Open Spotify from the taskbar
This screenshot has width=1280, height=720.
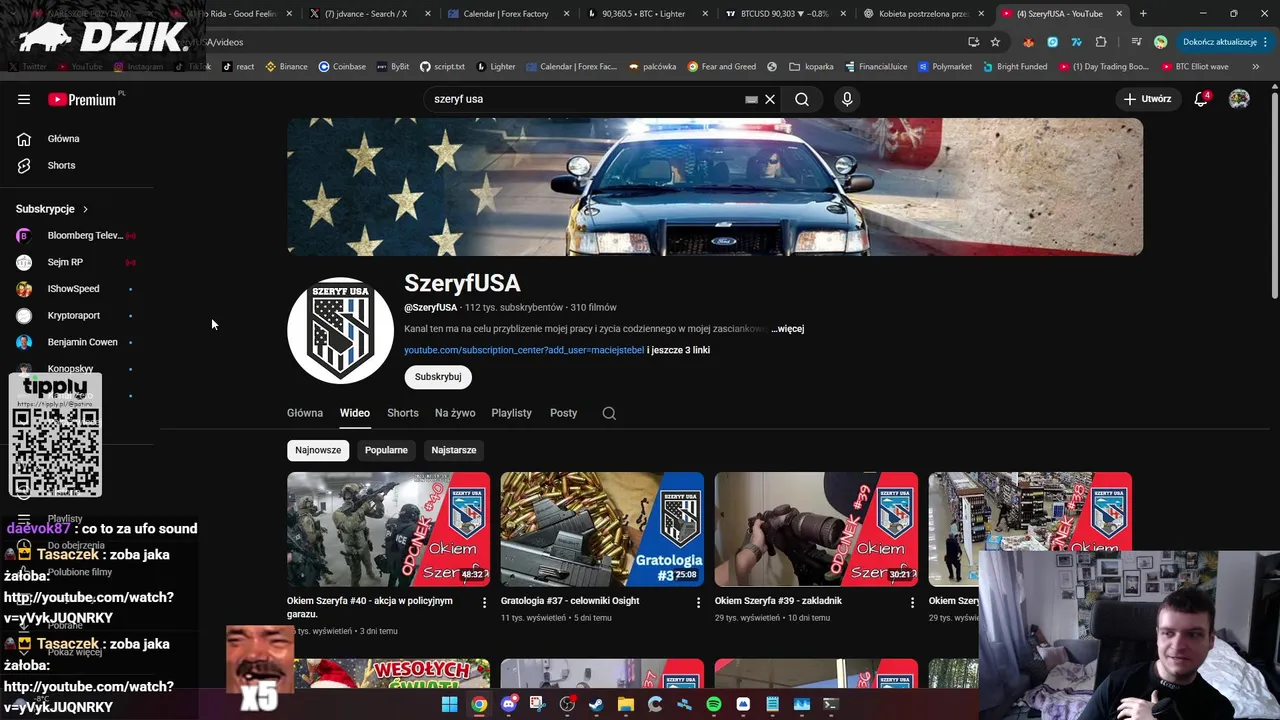pyautogui.click(x=714, y=704)
